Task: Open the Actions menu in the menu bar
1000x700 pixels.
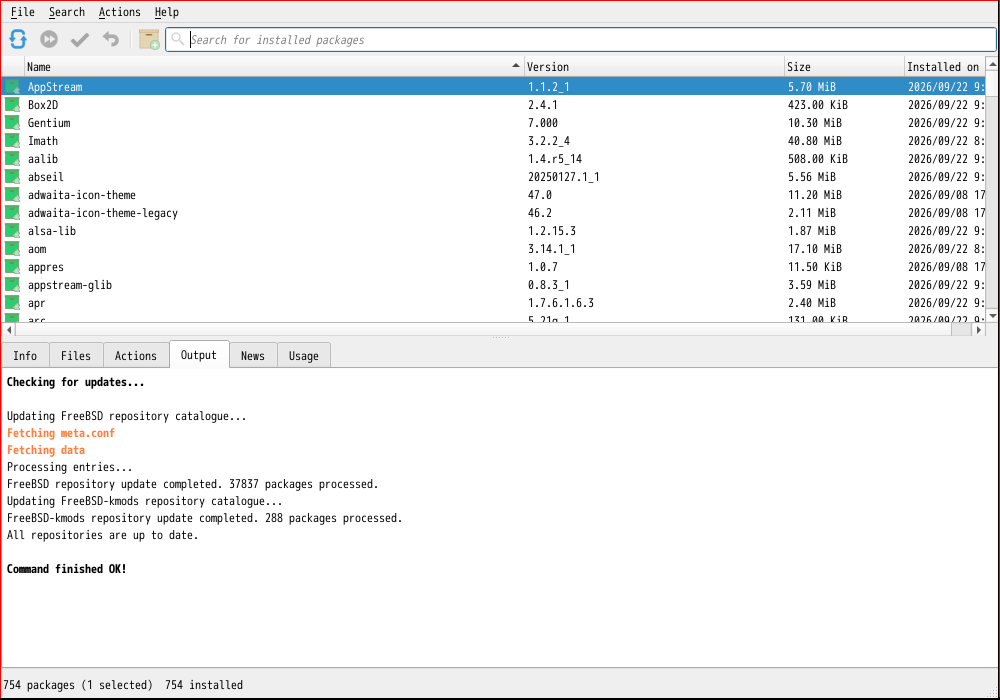Action: [x=119, y=12]
